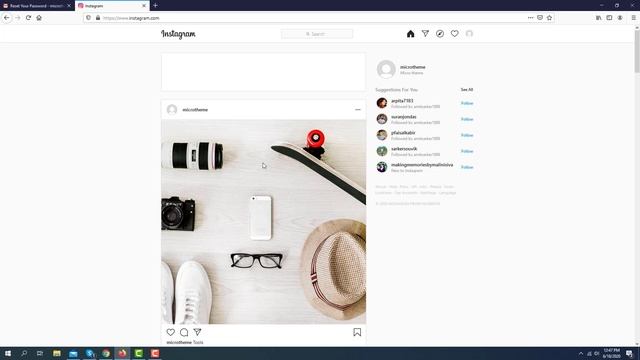Click the Instagram wordmark logo
The image size is (640, 360).
coord(178,34)
